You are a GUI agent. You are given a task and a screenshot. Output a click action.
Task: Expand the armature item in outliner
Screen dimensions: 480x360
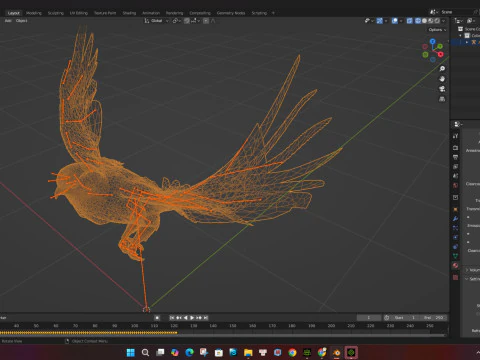coord(467,42)
